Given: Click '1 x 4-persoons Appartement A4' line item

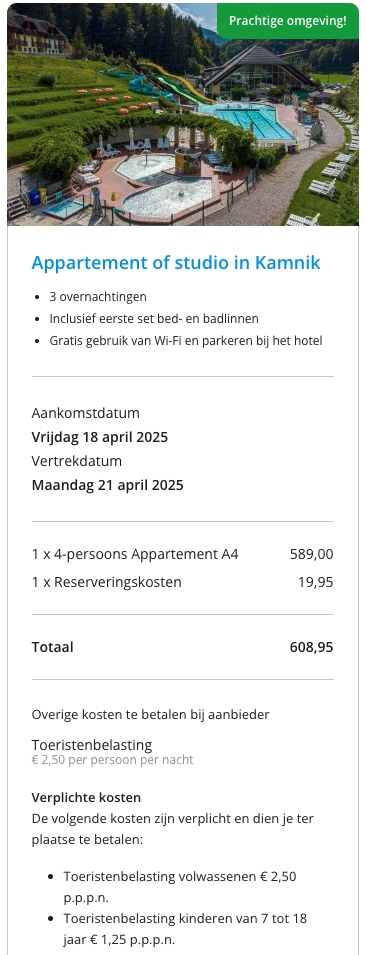Looking at the screenshot, I should click(135, 554).
